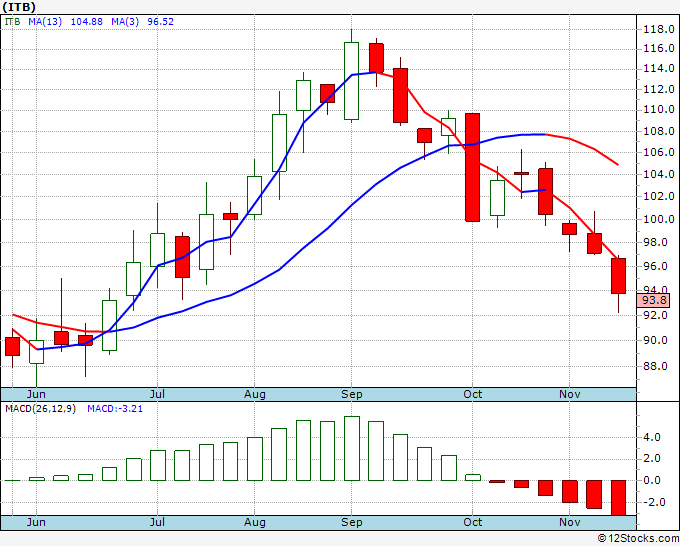
Task: Click the last price tag 93.8
Action: click(654, 300)
